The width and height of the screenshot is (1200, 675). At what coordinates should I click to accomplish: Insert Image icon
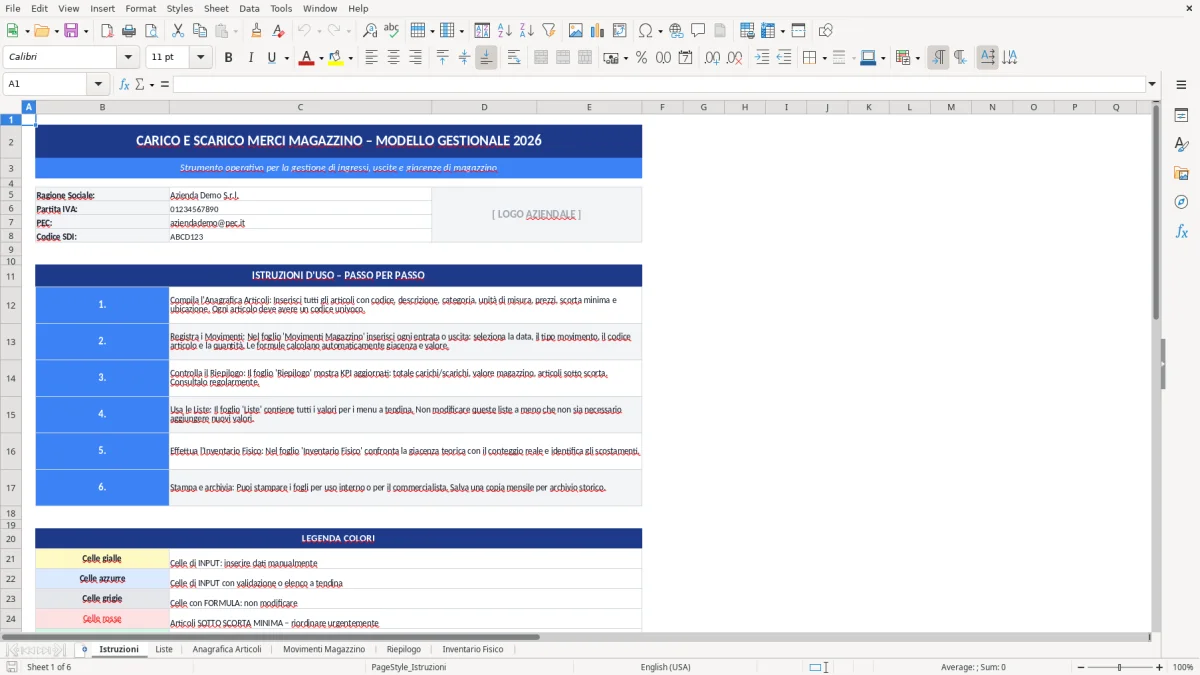pyautogui.click(x=577, y=31)
